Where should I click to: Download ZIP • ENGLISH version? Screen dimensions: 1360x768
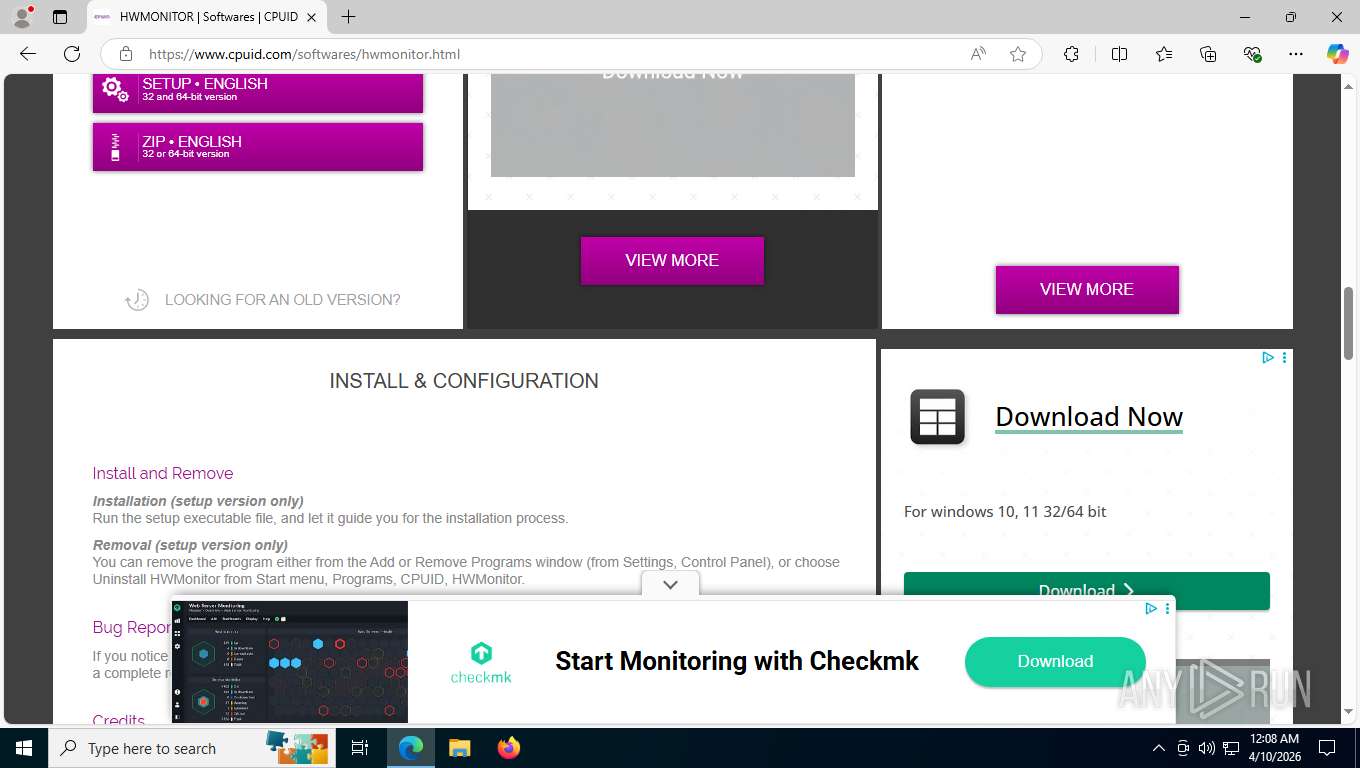point(258,147)
